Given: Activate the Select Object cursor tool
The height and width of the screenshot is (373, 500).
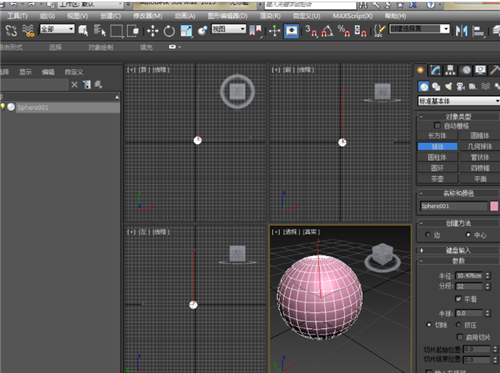Looking at the screenshot, I should coord(83,31).
